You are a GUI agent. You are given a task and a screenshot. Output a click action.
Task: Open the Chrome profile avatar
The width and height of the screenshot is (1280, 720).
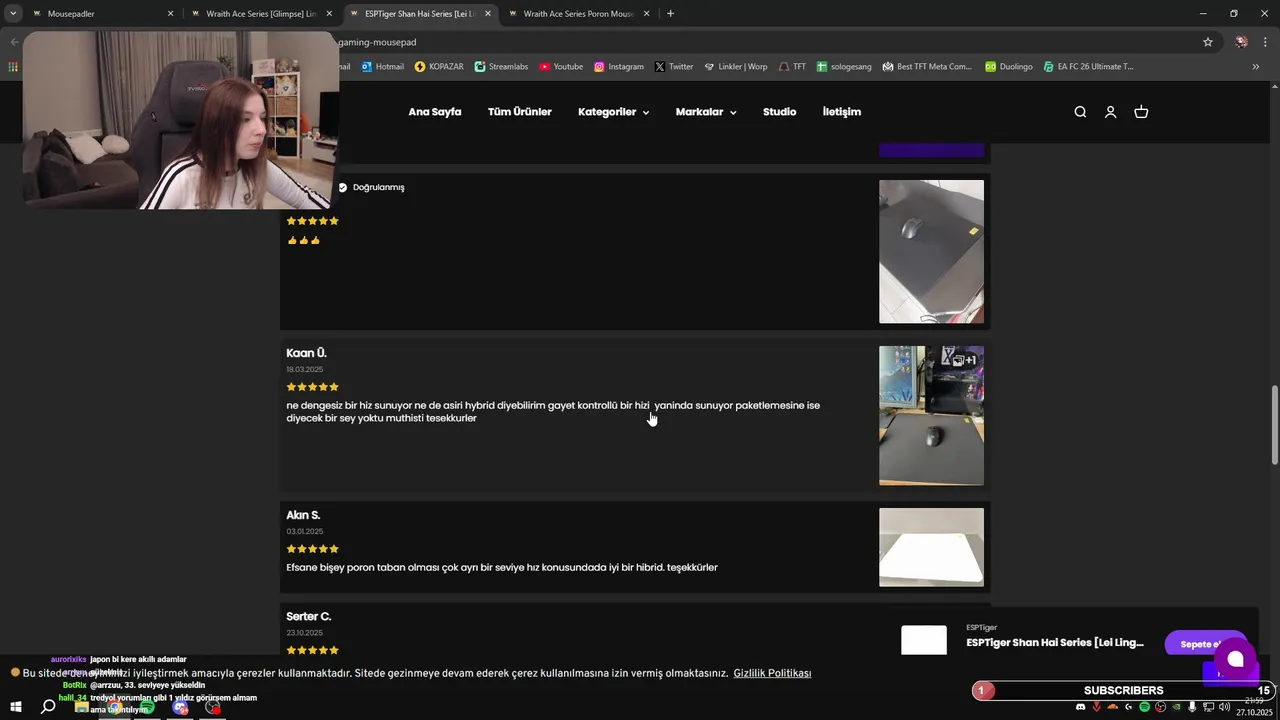pyautogui.click(x=1241, y=42)
